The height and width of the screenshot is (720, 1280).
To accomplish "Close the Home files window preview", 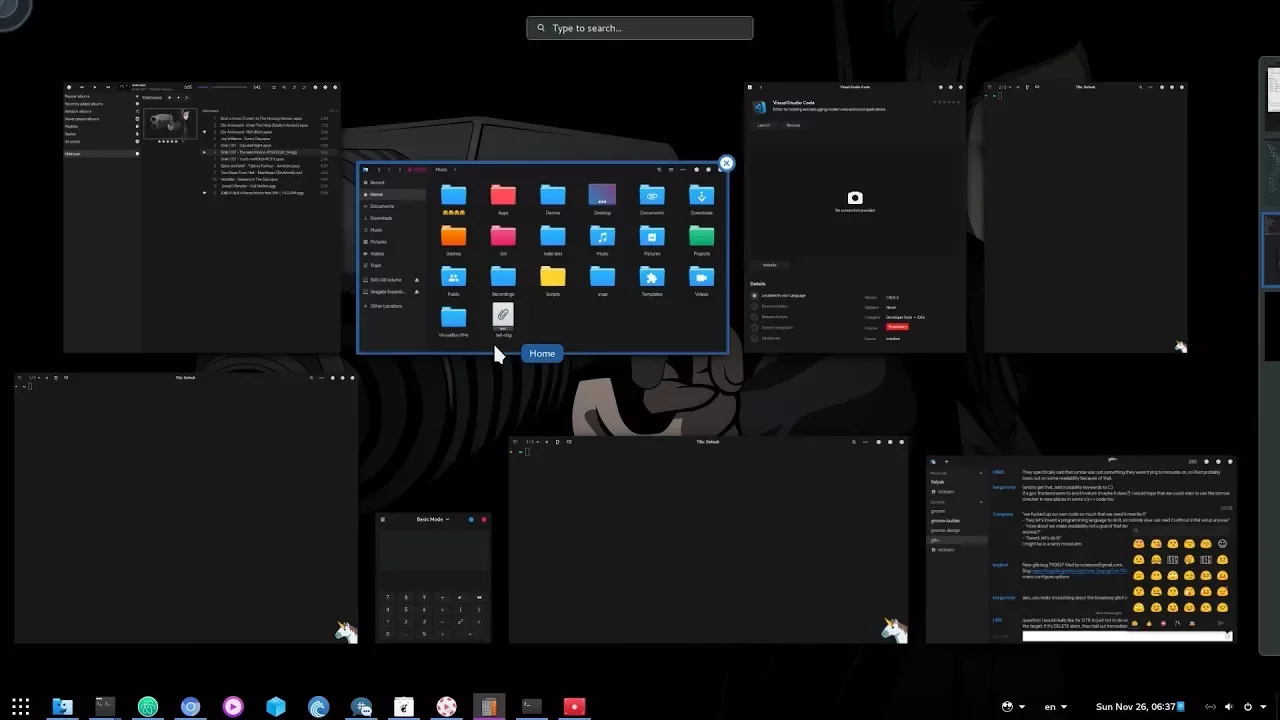I will click(x=727, y=163).
